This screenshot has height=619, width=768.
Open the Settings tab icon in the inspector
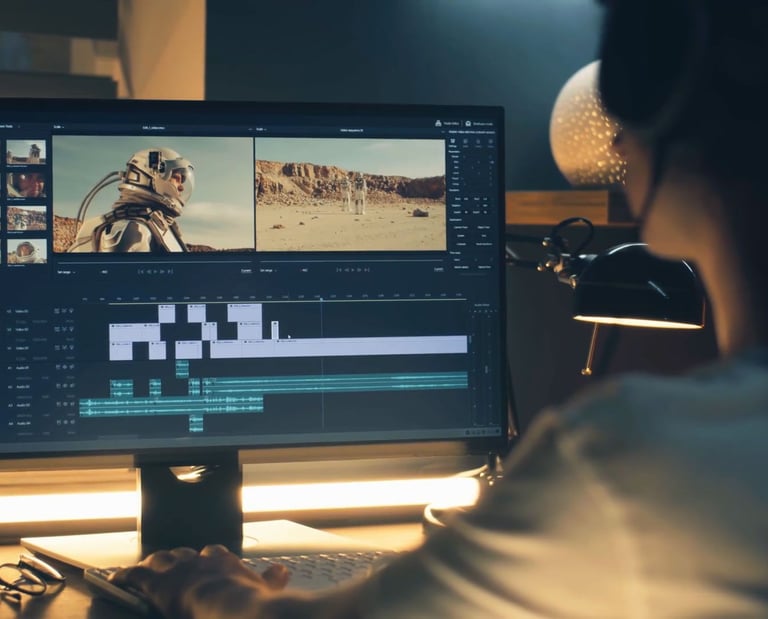[x=453, y=141]
